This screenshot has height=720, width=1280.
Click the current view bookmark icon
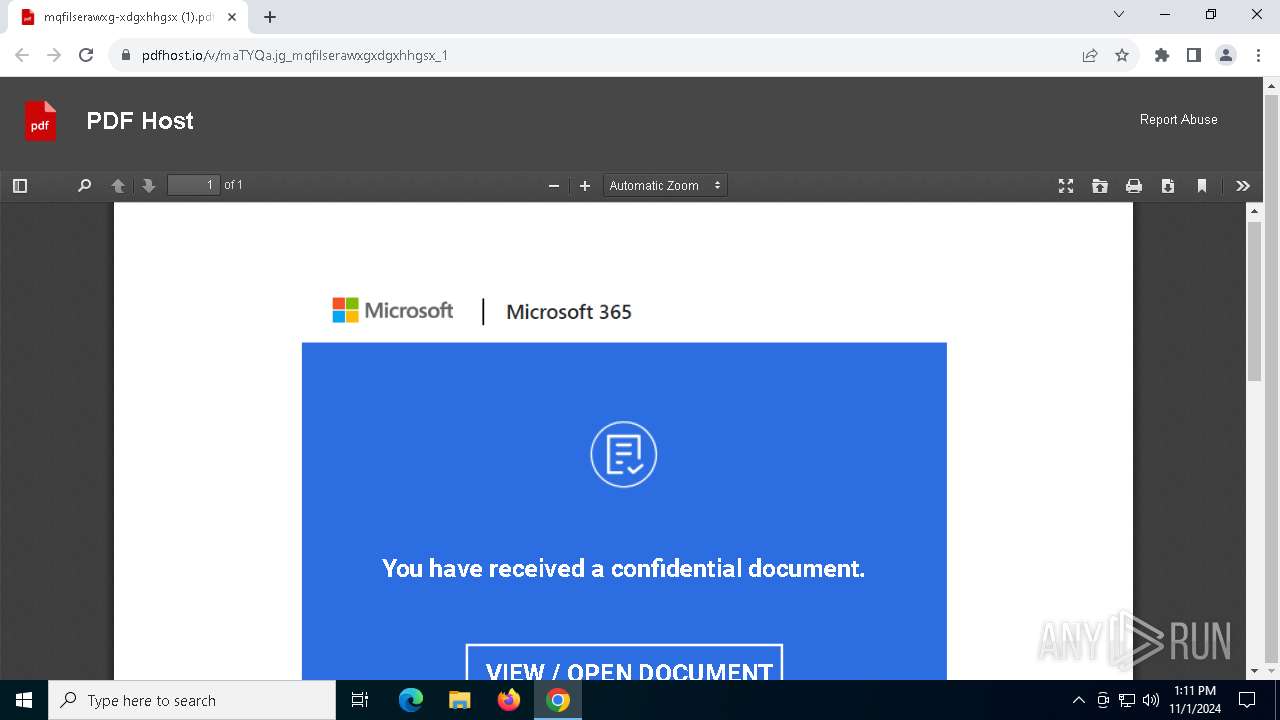1202,185
